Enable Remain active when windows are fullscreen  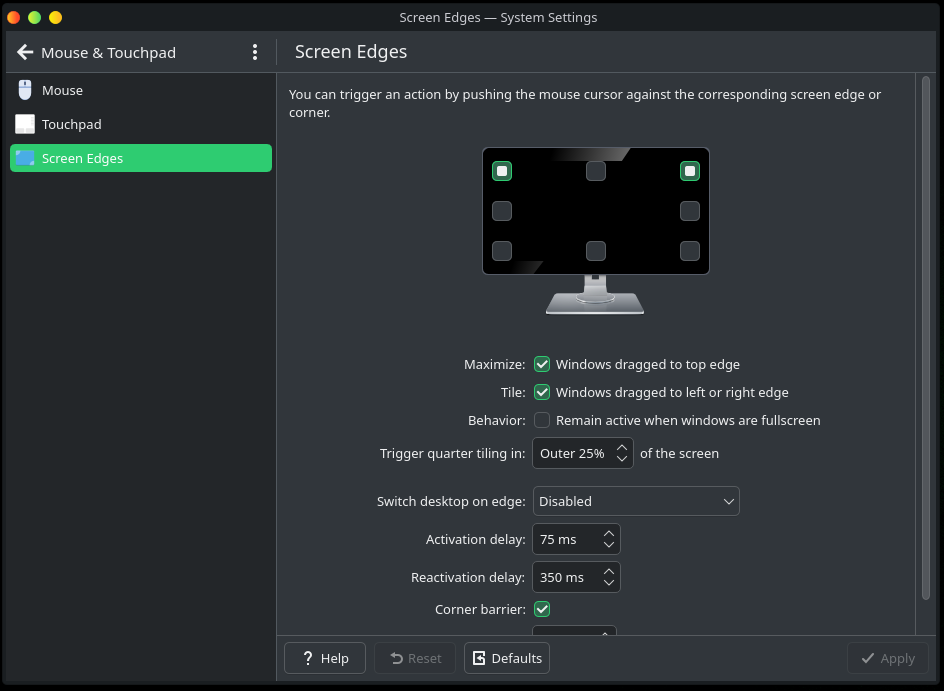click(542, 420)
